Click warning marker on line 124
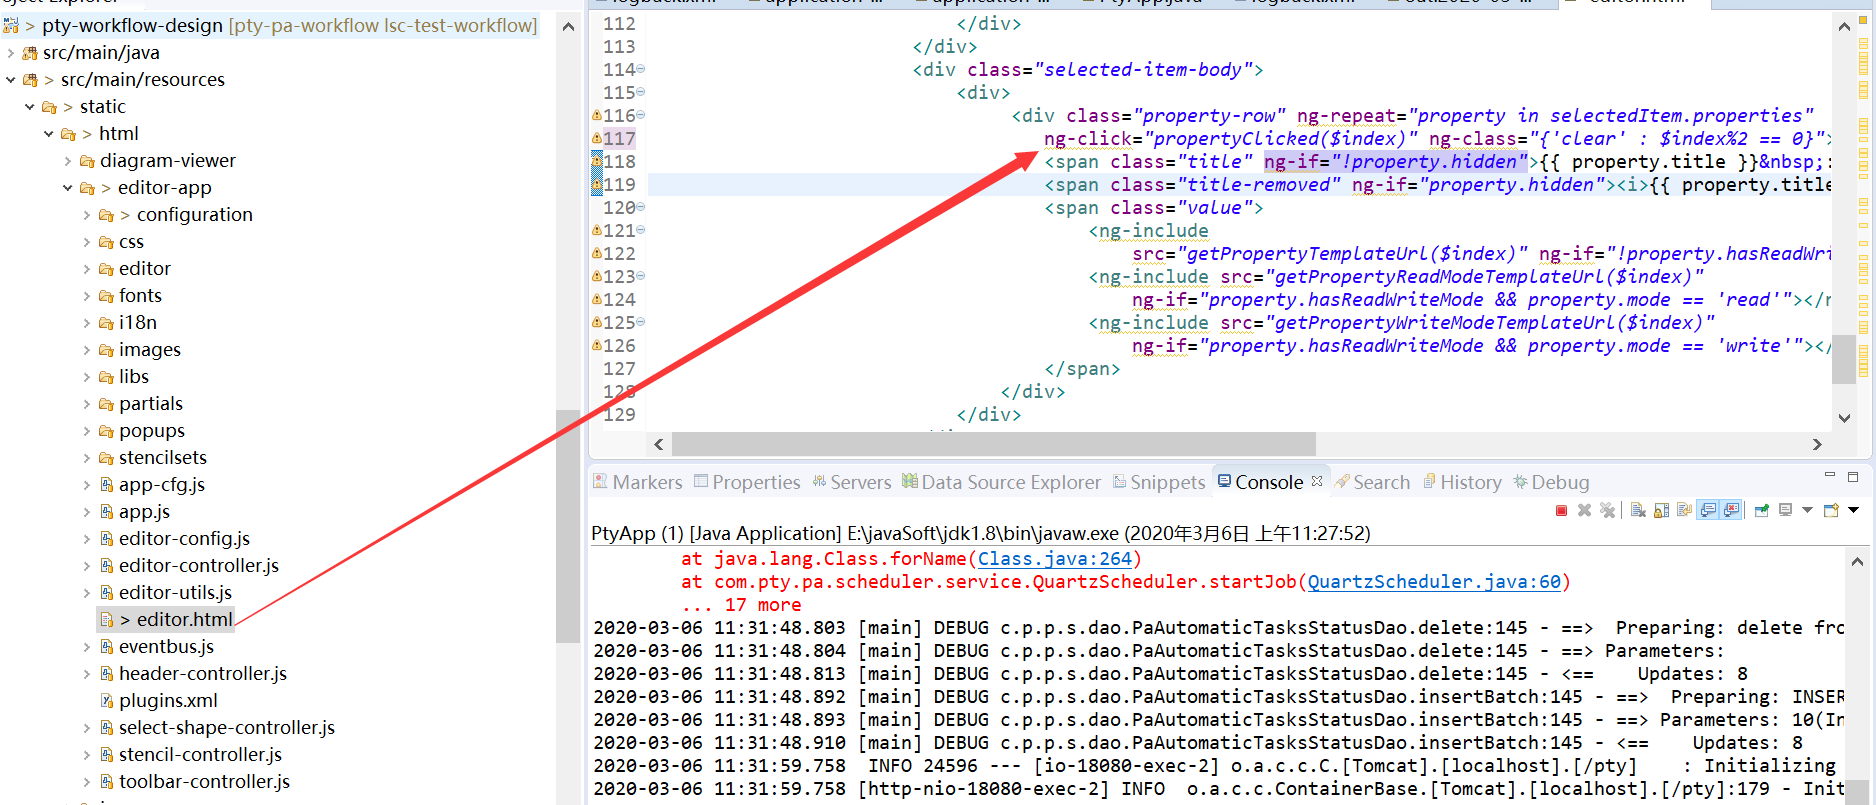Viewport: 1876px width, 805px height. [597, 300]
